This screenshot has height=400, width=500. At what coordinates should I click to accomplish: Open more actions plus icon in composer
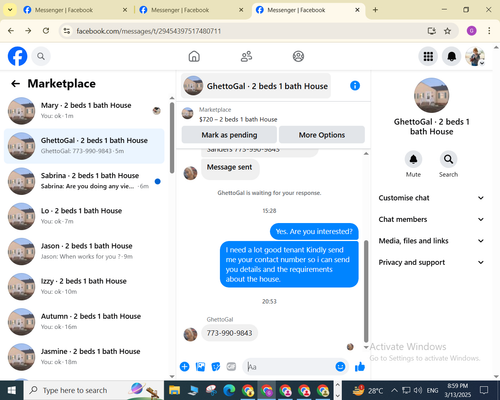184,367
